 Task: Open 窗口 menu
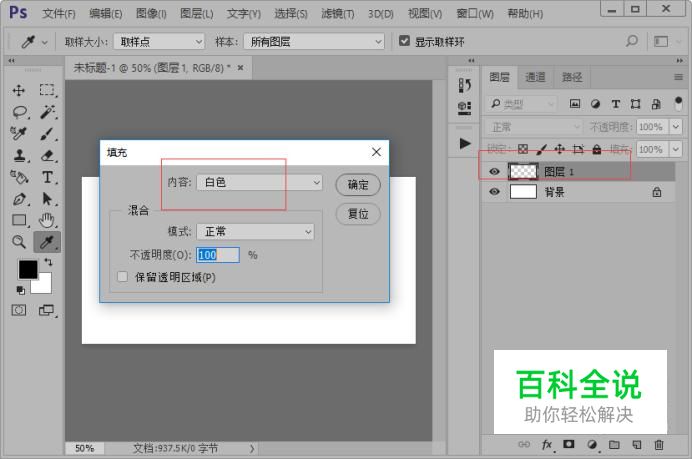point(475,14)
